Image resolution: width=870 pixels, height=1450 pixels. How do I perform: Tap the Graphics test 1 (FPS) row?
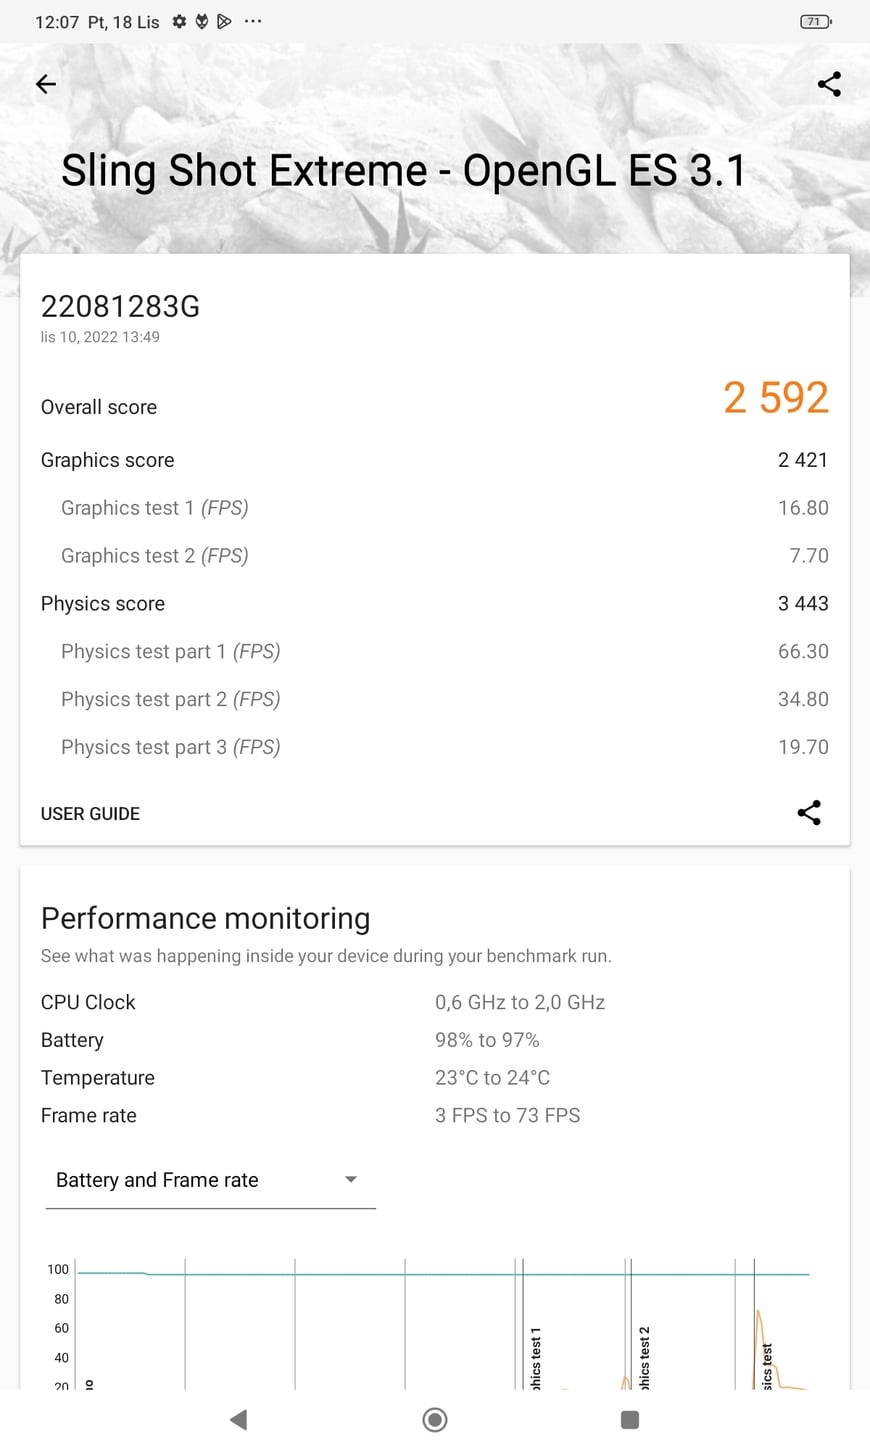click(434, 508)
